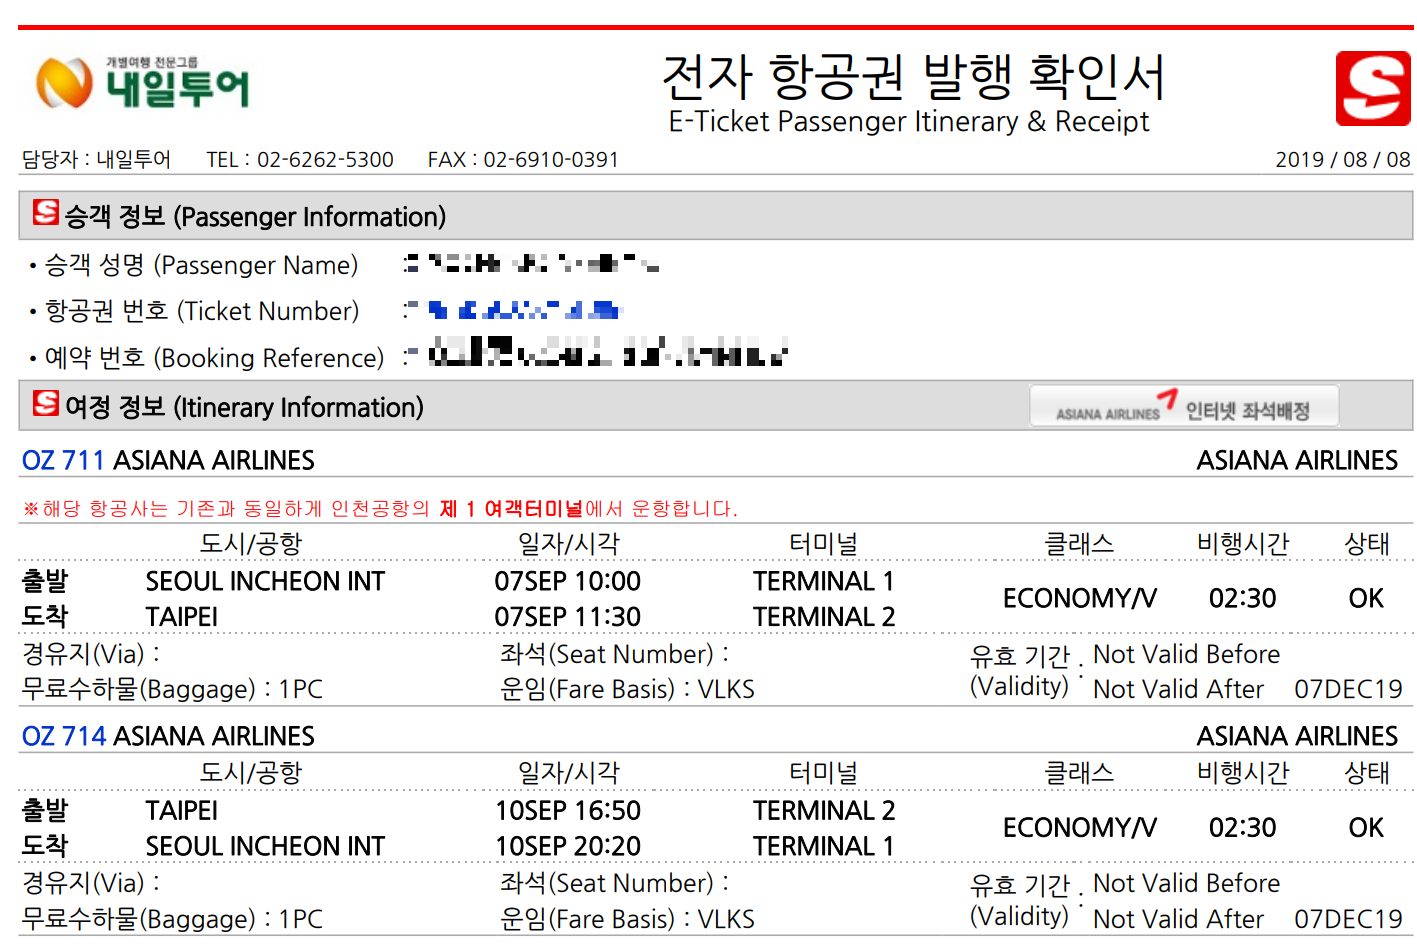Click OZ 714 arrival city SEOUL INCHEON INT
This screenshot has height=948, width=1417.
265,846
